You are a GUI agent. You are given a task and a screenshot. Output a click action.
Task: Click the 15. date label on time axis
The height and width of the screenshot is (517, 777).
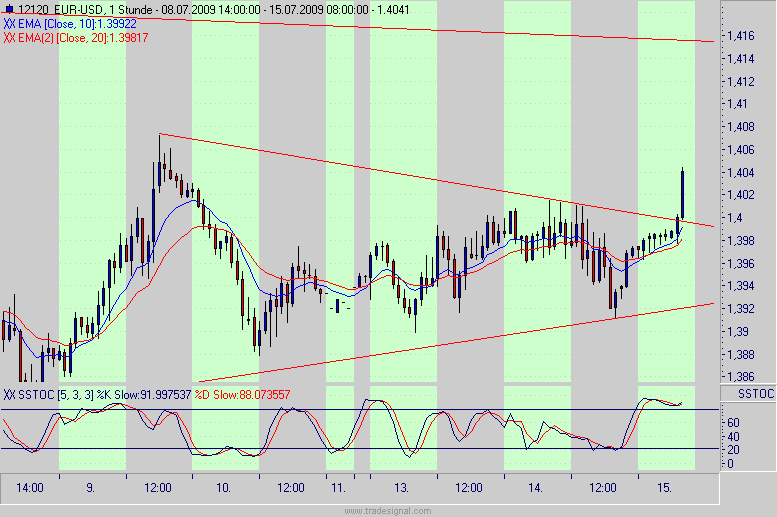pyautogui.click(x=665, y=488)
